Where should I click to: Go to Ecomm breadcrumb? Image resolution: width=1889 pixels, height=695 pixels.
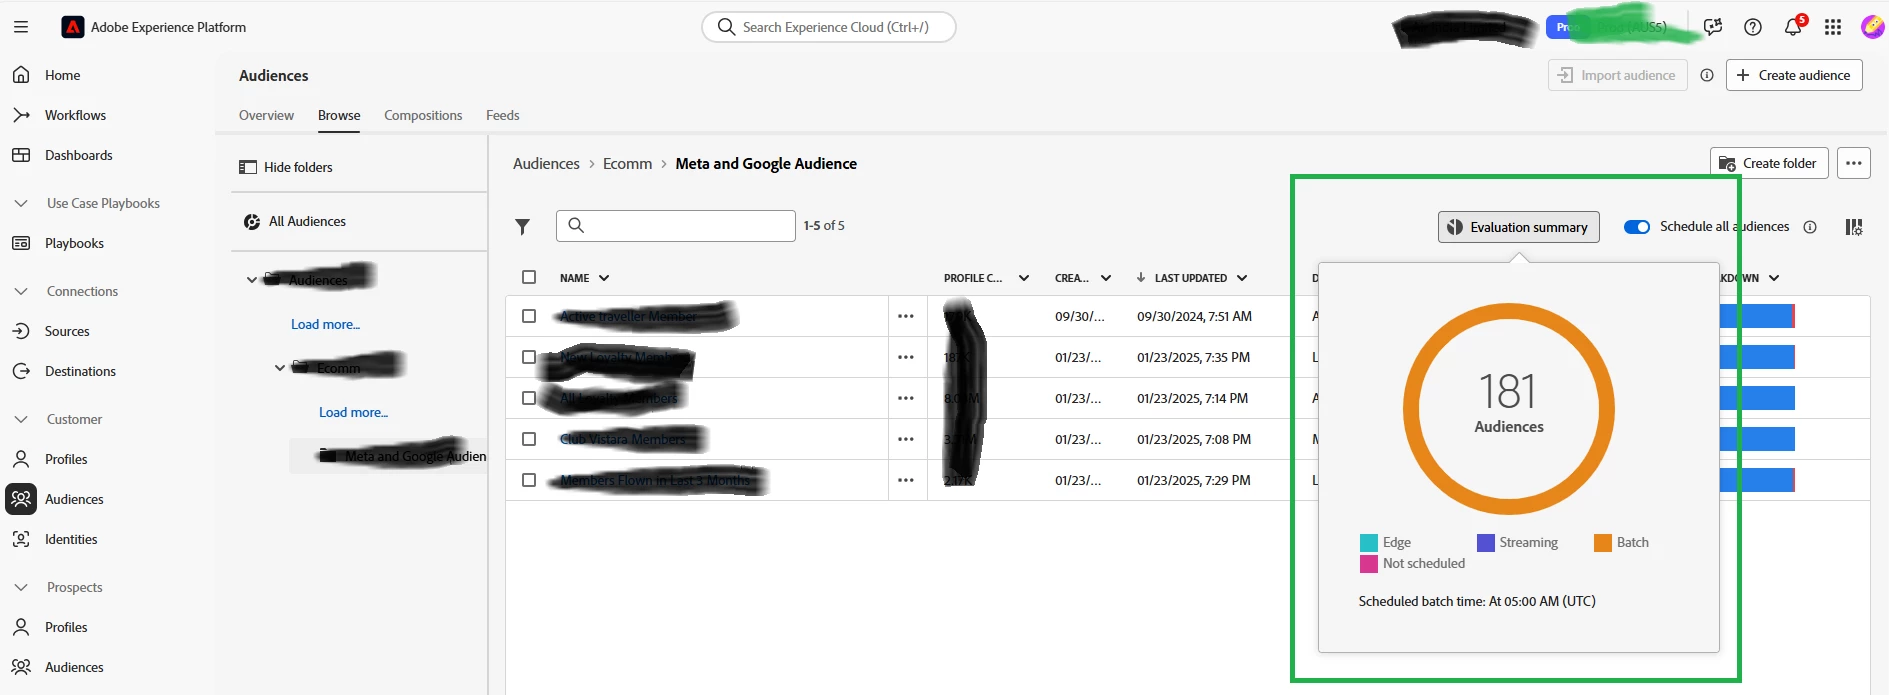click(627, 164)
